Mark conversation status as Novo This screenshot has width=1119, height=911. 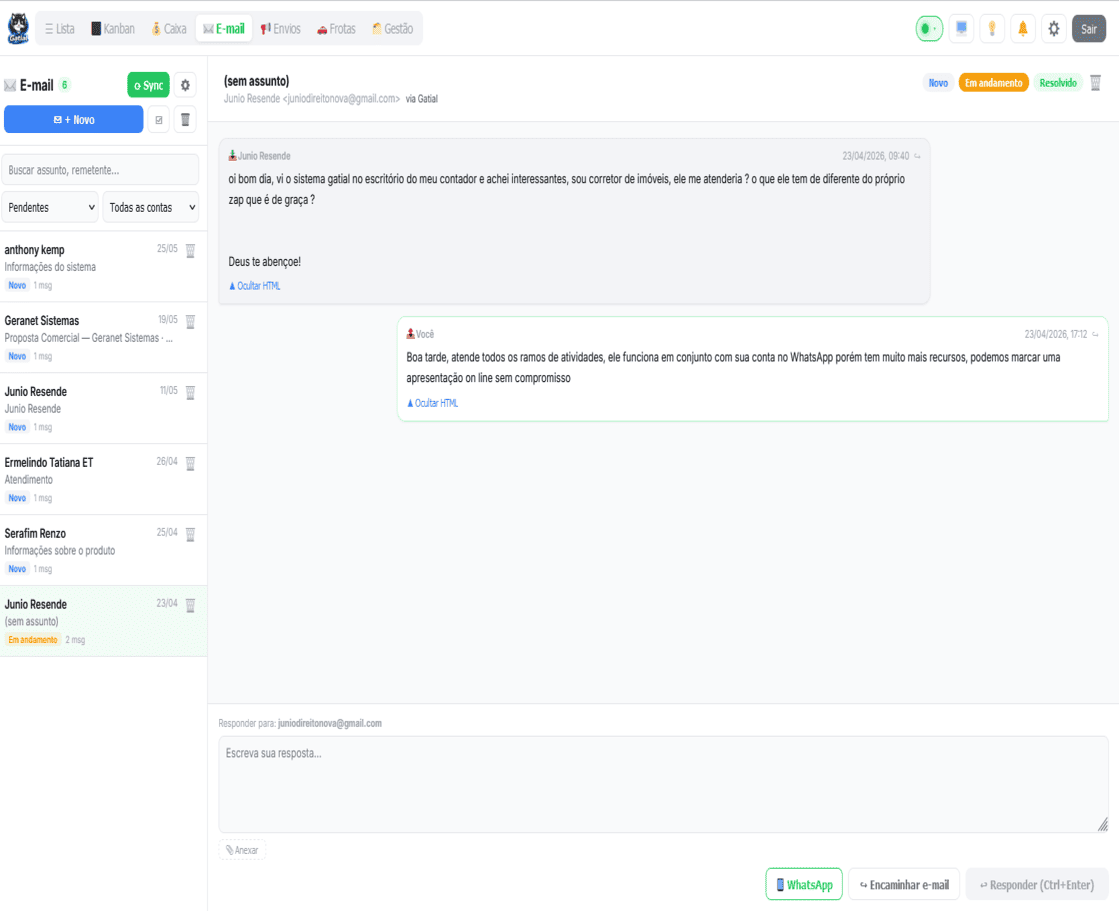938,83
